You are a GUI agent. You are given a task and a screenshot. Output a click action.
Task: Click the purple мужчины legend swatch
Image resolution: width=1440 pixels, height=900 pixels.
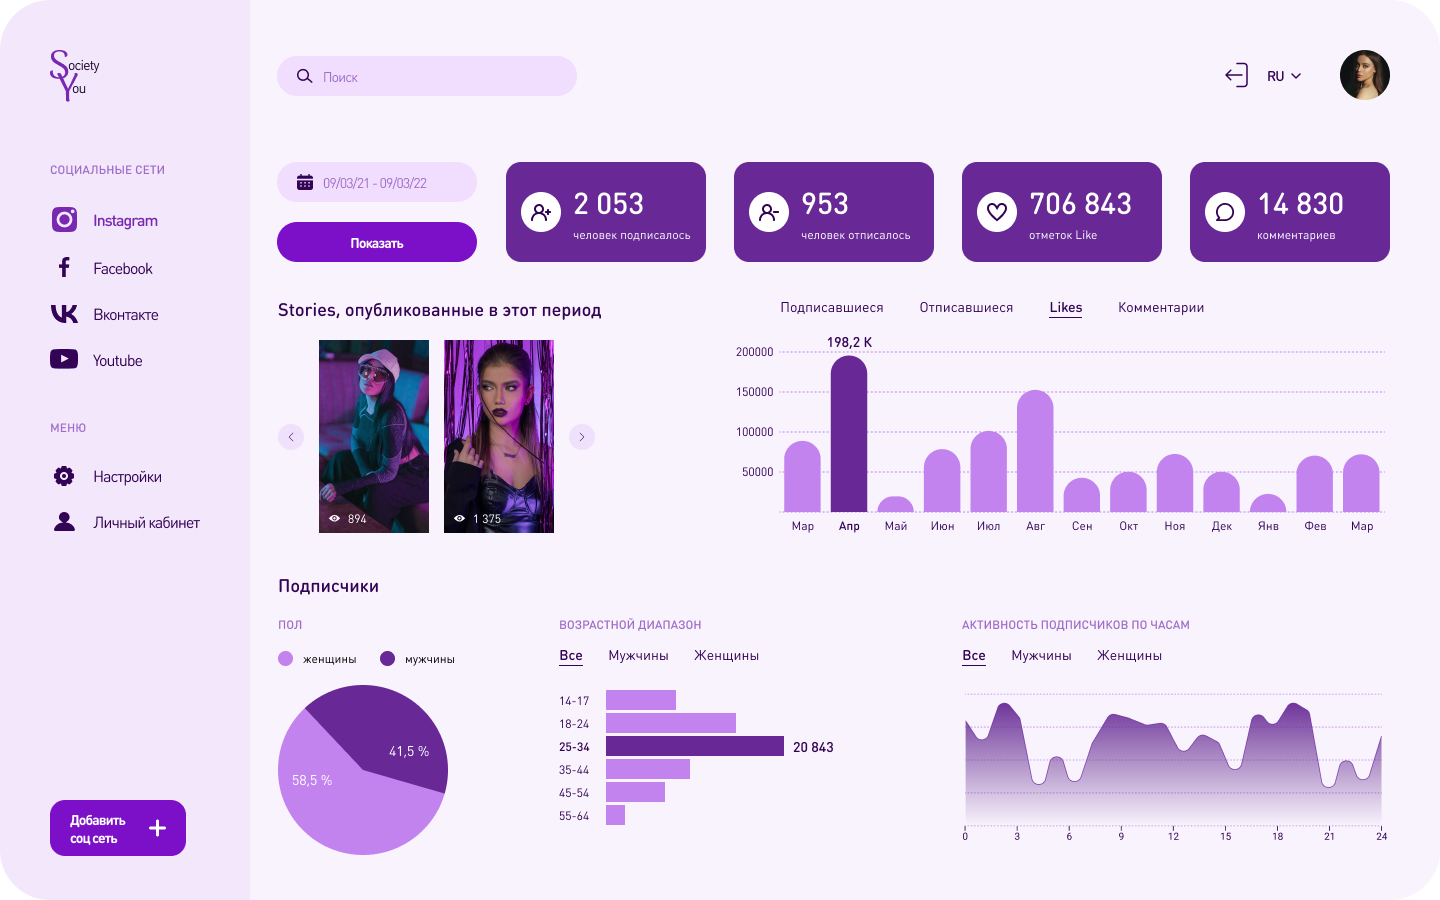tap(388, 658)
